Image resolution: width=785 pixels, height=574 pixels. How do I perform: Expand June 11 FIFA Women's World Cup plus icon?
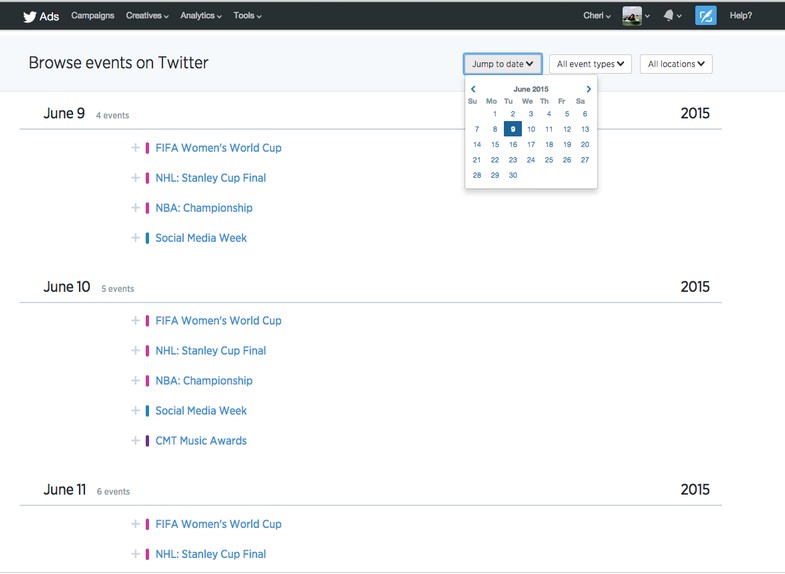135,524
